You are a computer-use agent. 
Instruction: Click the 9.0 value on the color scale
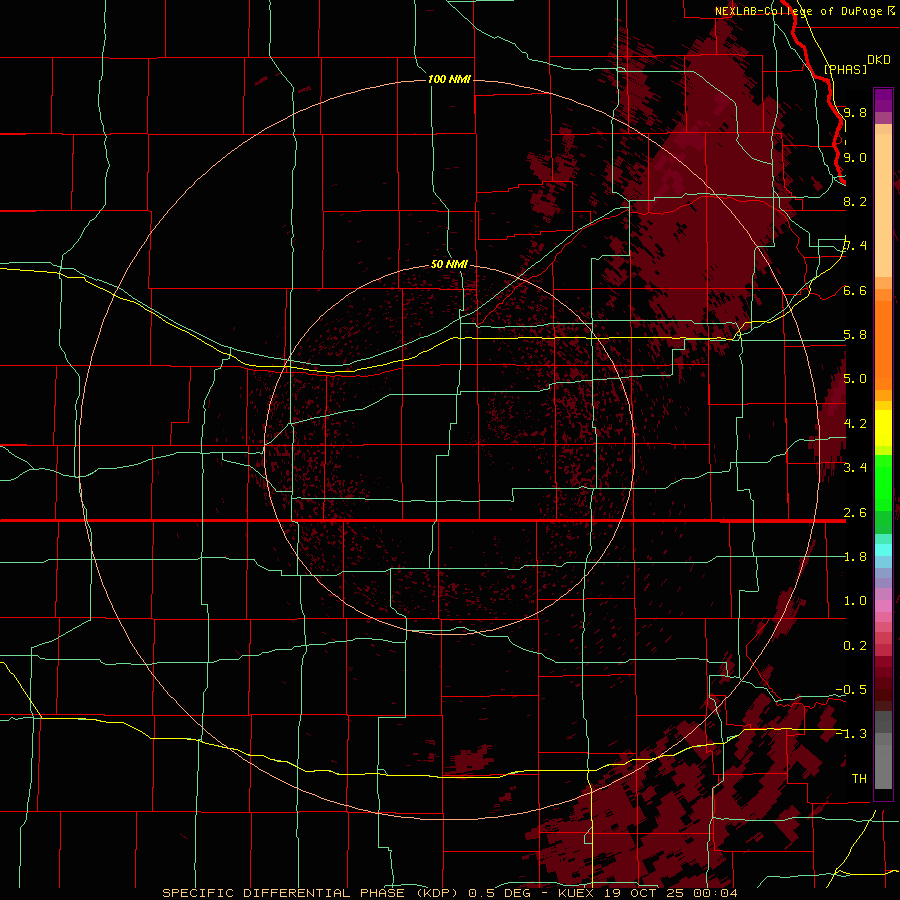(855, 157)
